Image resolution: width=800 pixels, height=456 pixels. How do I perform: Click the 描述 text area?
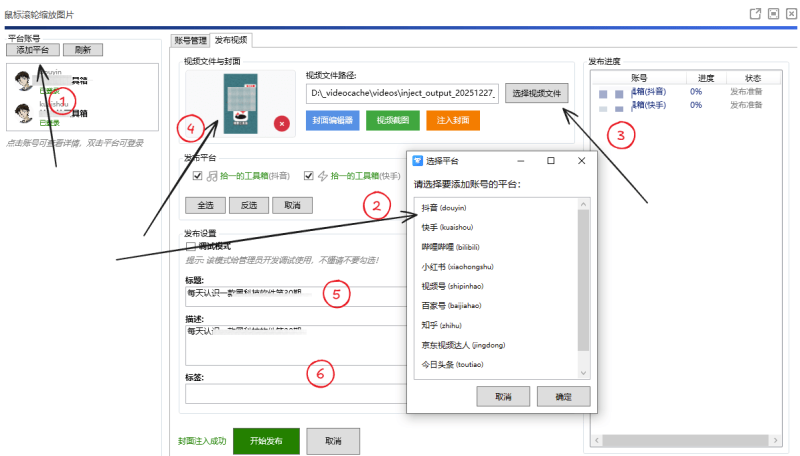click(296, 345)
